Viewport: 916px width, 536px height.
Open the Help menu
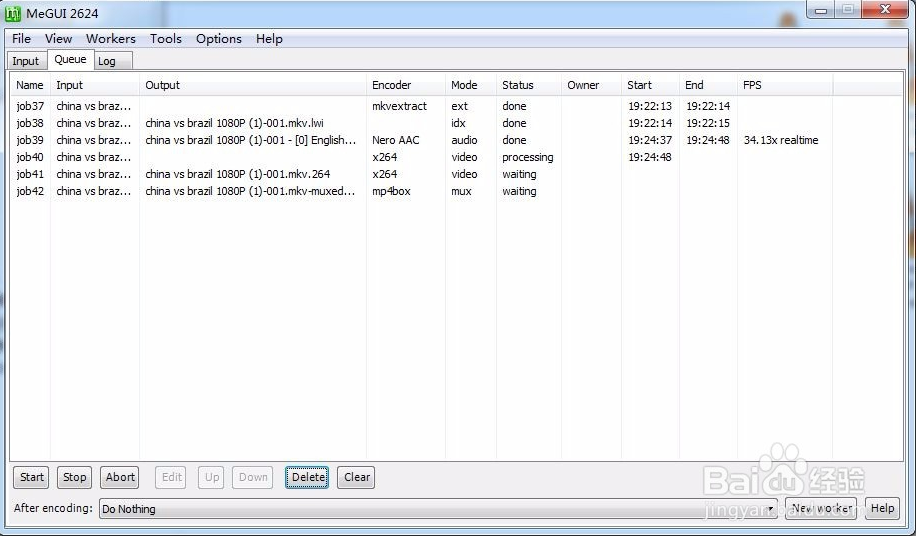(x=269, y=39)
